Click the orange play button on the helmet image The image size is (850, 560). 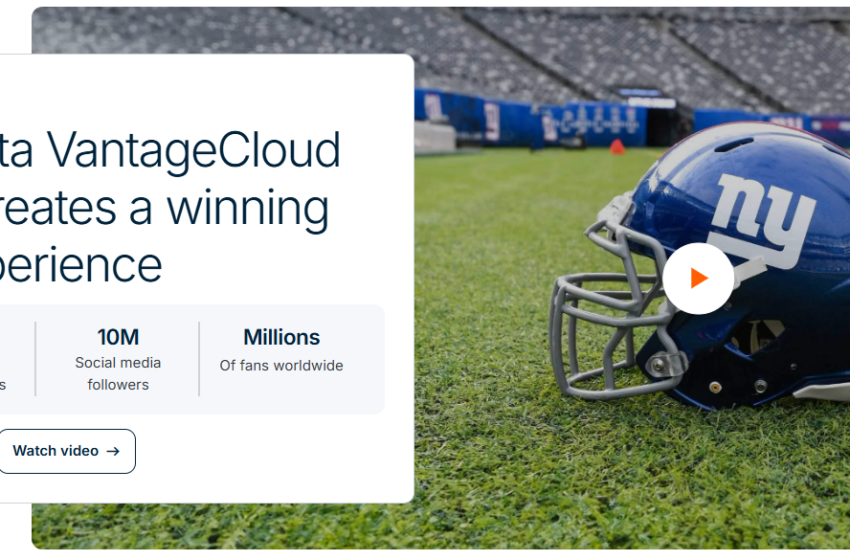pos(698,279)
